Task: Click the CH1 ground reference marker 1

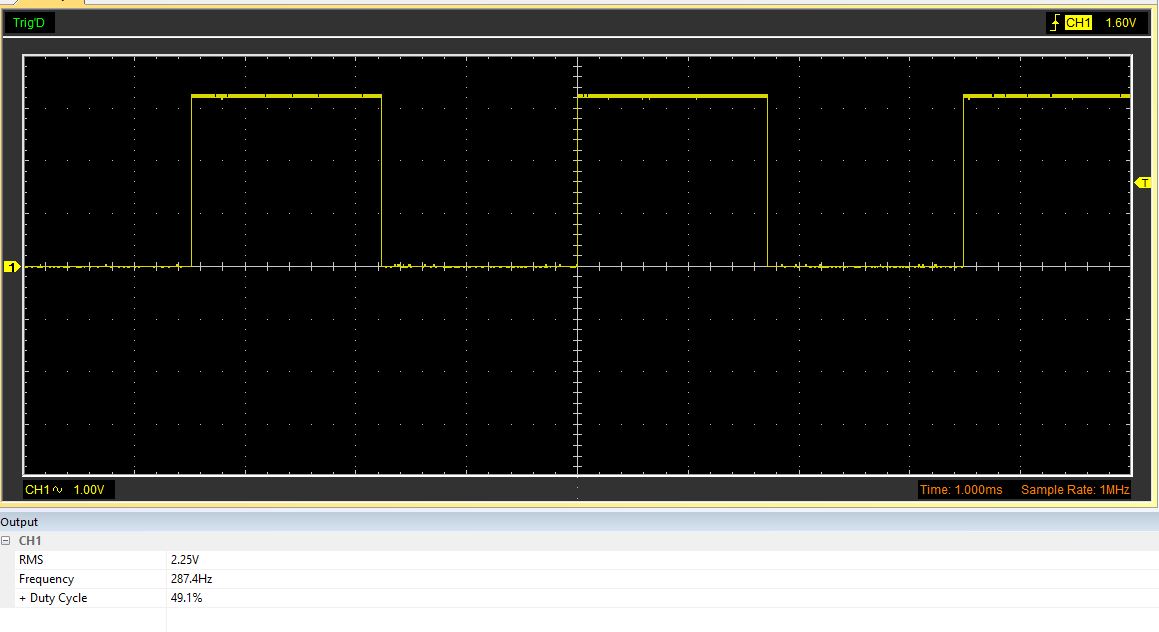Action: point(12,267)
